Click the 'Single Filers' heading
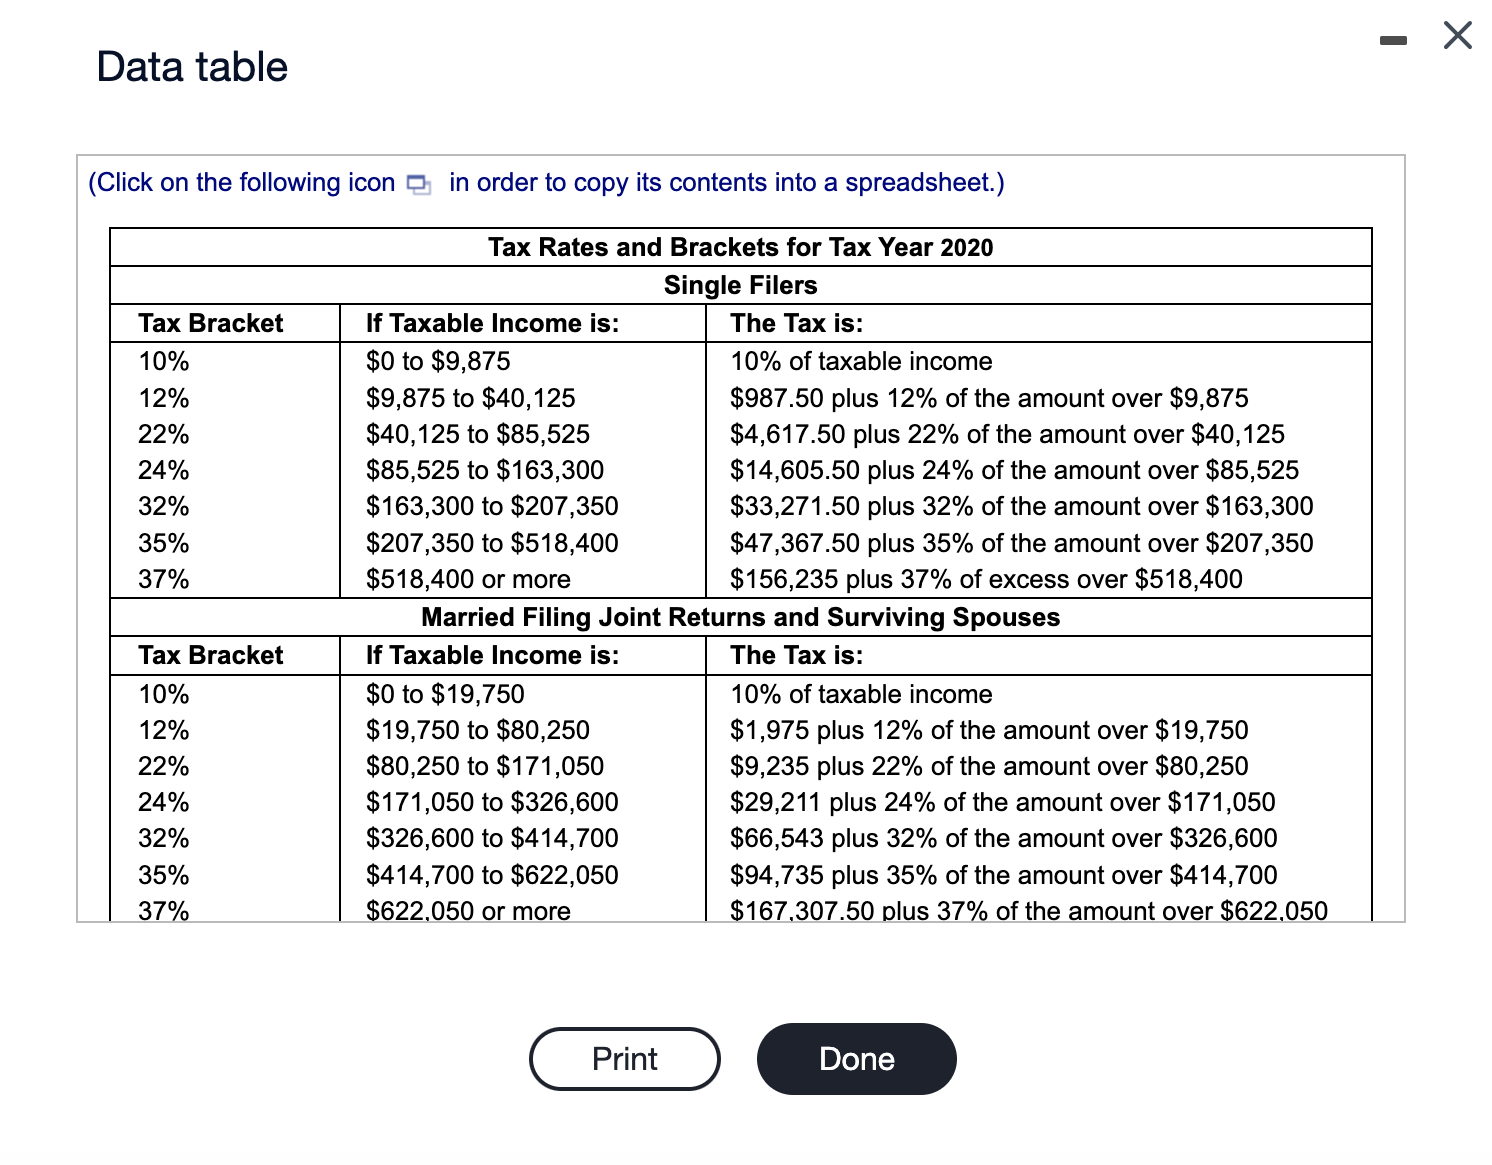 [x=741, y=285]
